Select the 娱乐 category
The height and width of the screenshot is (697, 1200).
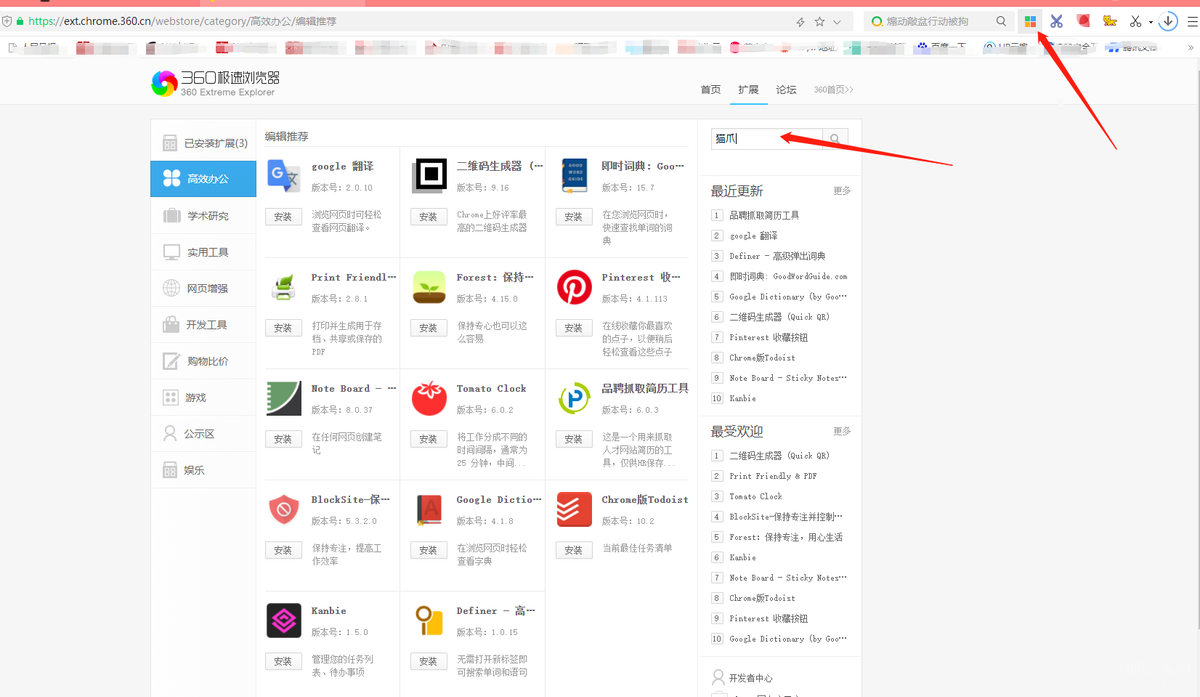pyautogui.click(x=204, y=470)
